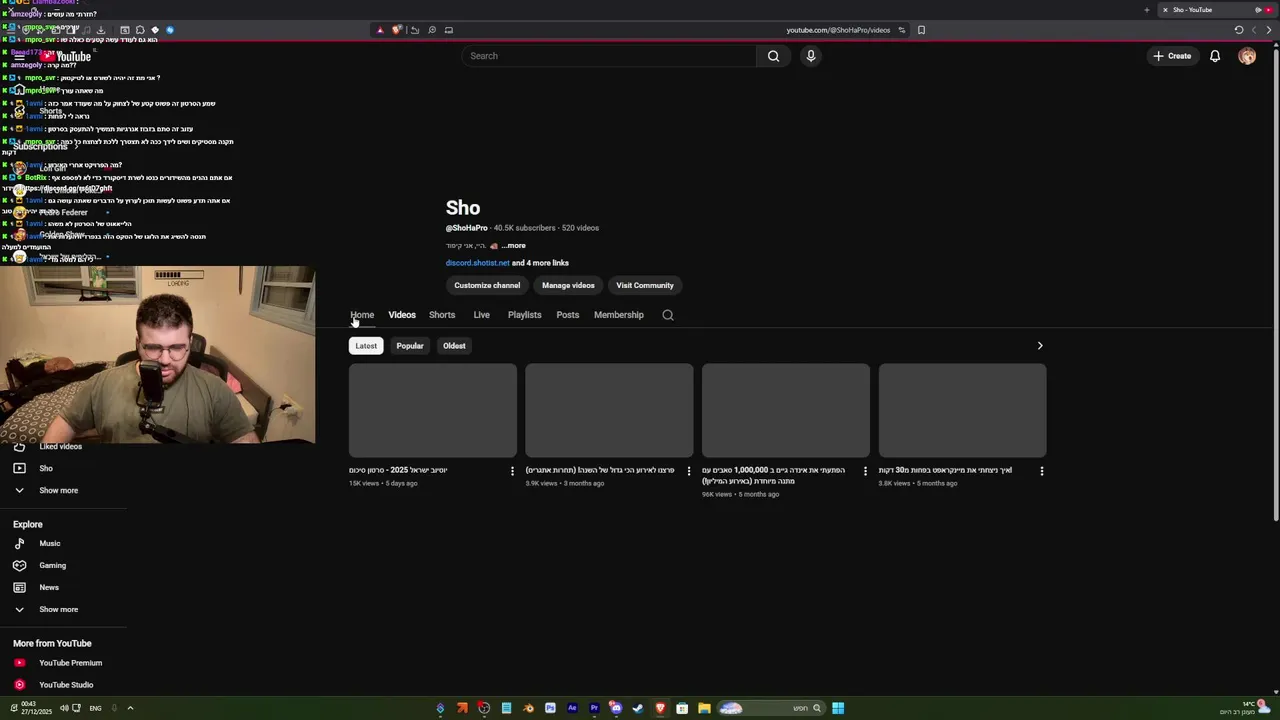Viewport: 1280px width, 720px height.
Task: Open the YouTube Studio sidebar entry
Action: [66, 685]
